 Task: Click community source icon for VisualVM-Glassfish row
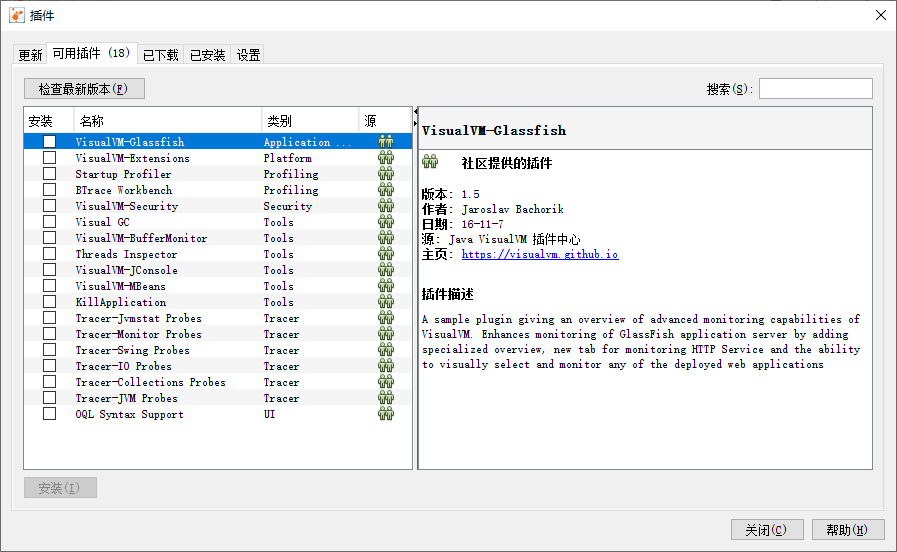[386, 141]
